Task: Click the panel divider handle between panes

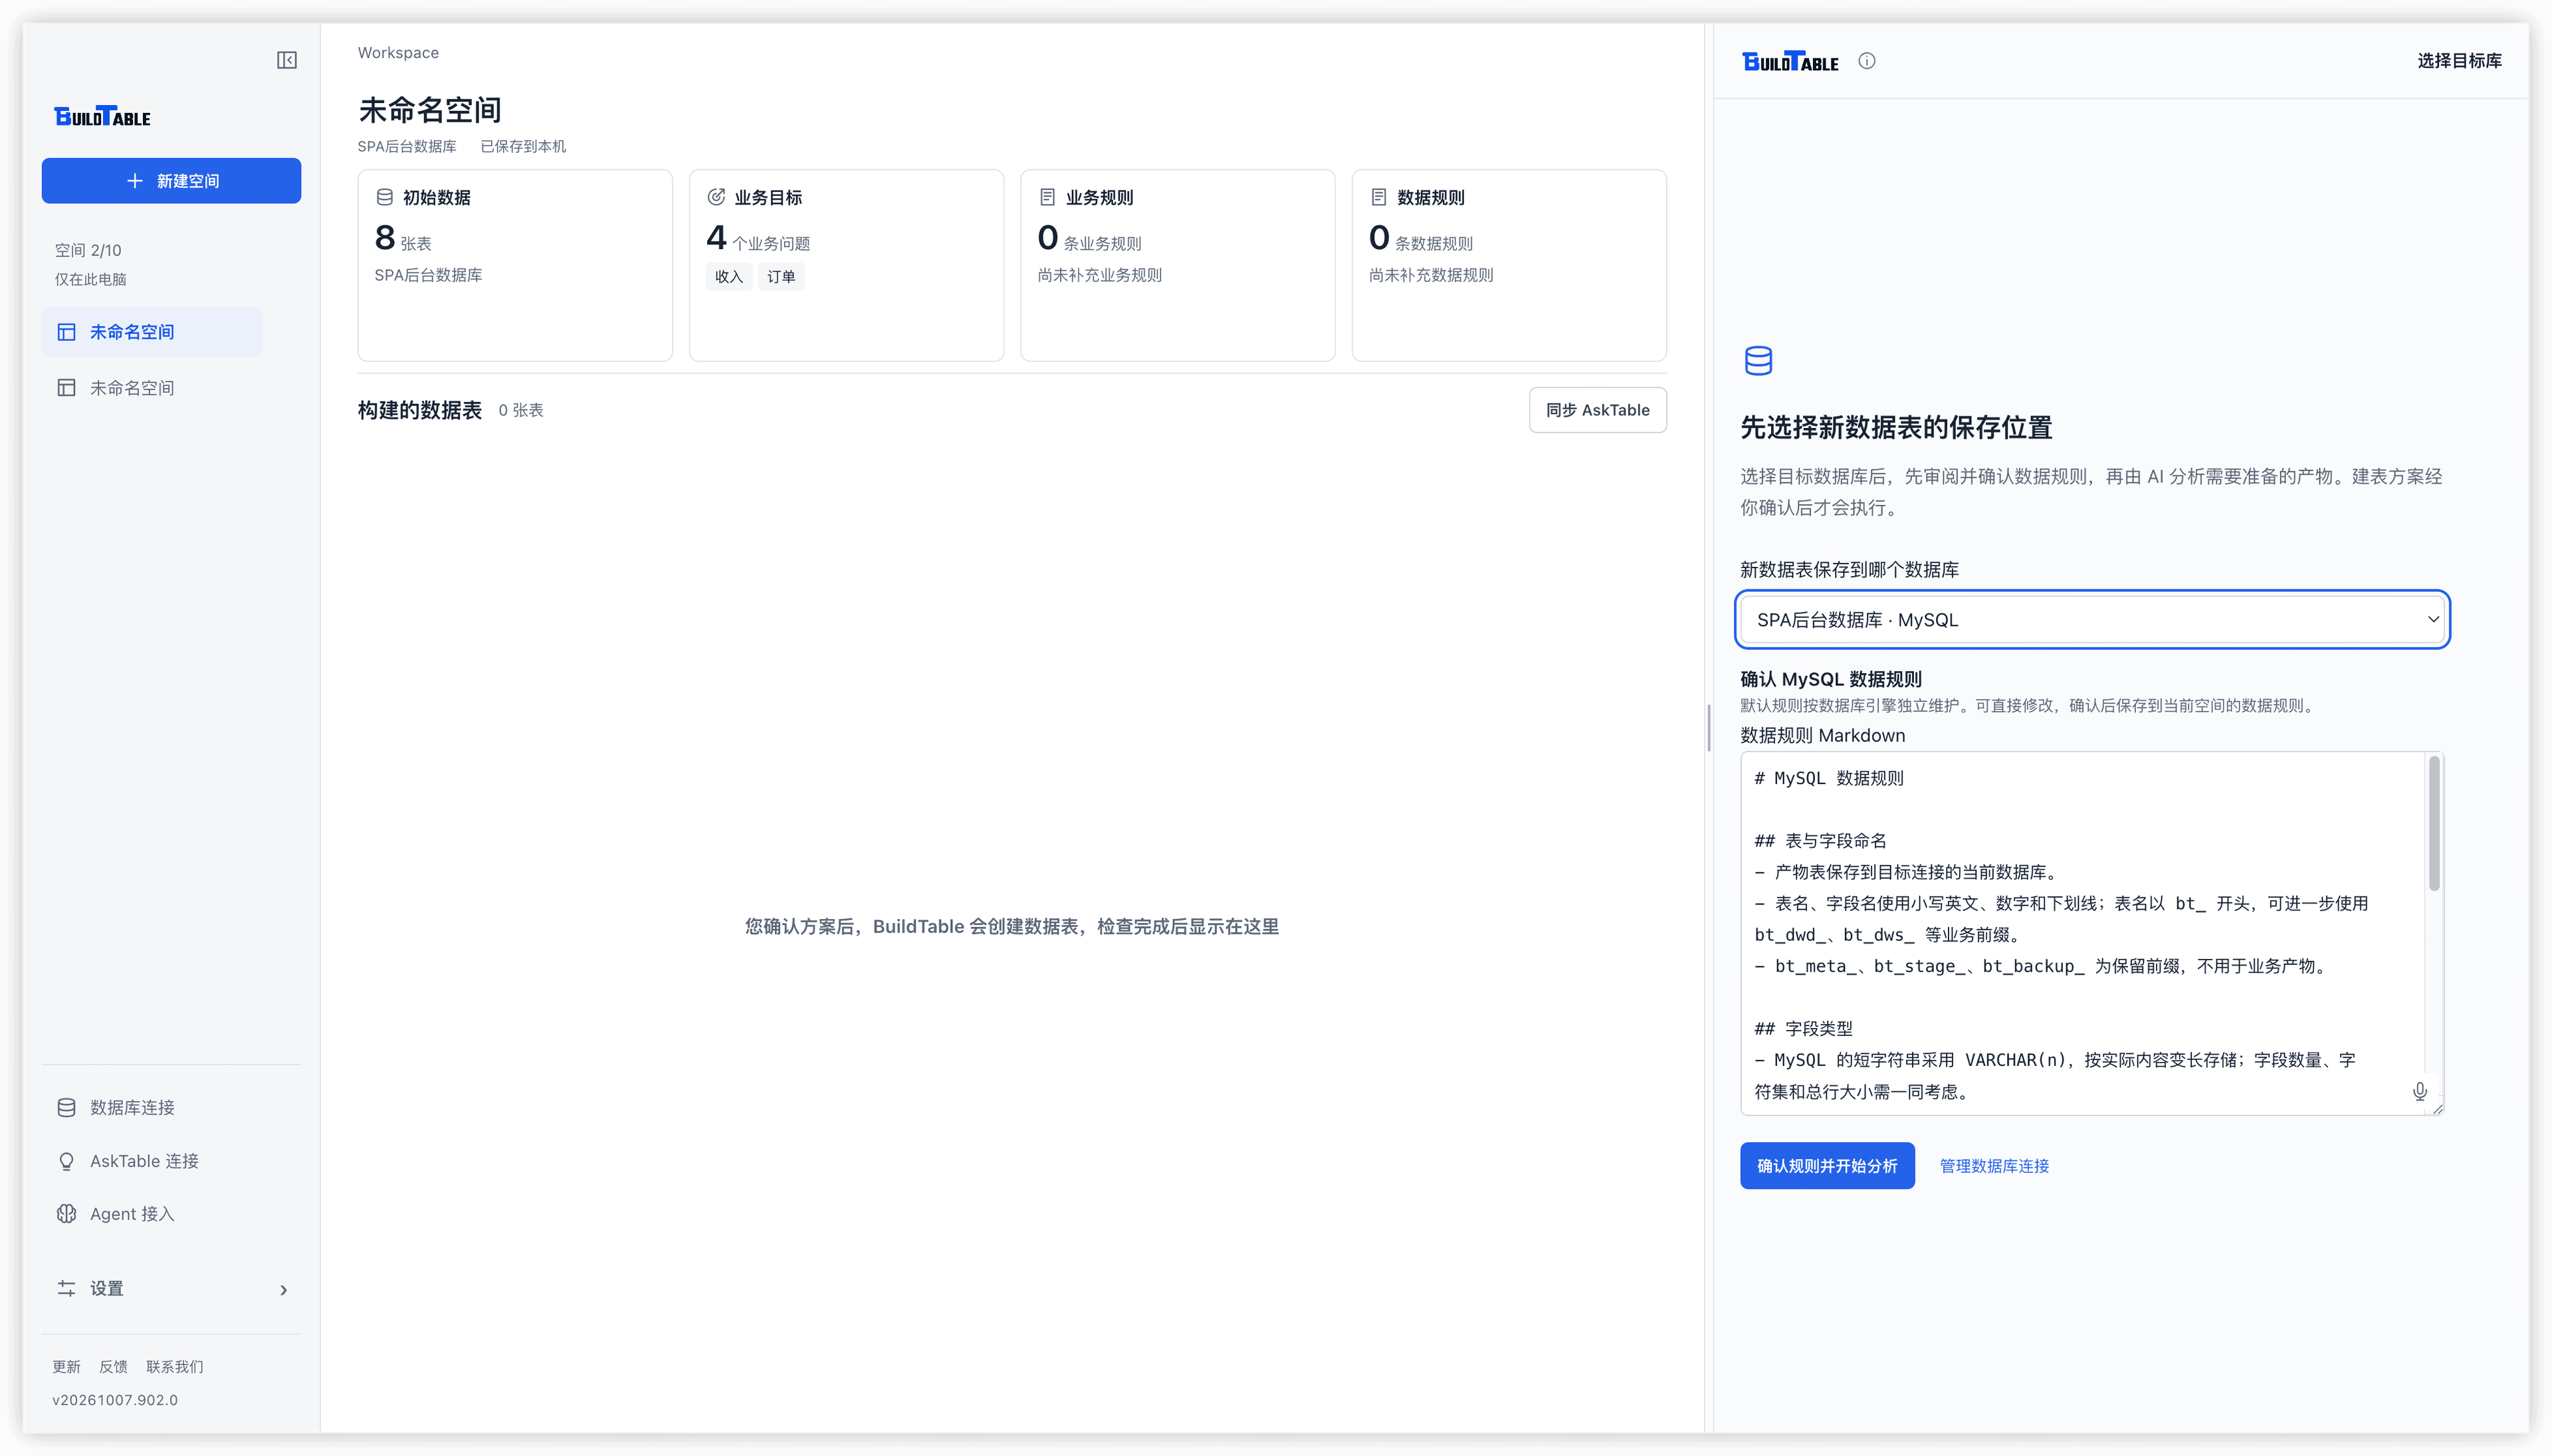Action: click(x=1708, y=728)
